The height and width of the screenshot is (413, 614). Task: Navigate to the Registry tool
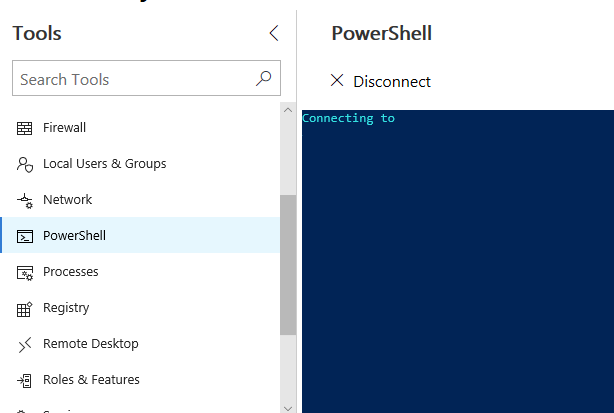(x=140, y=308)
